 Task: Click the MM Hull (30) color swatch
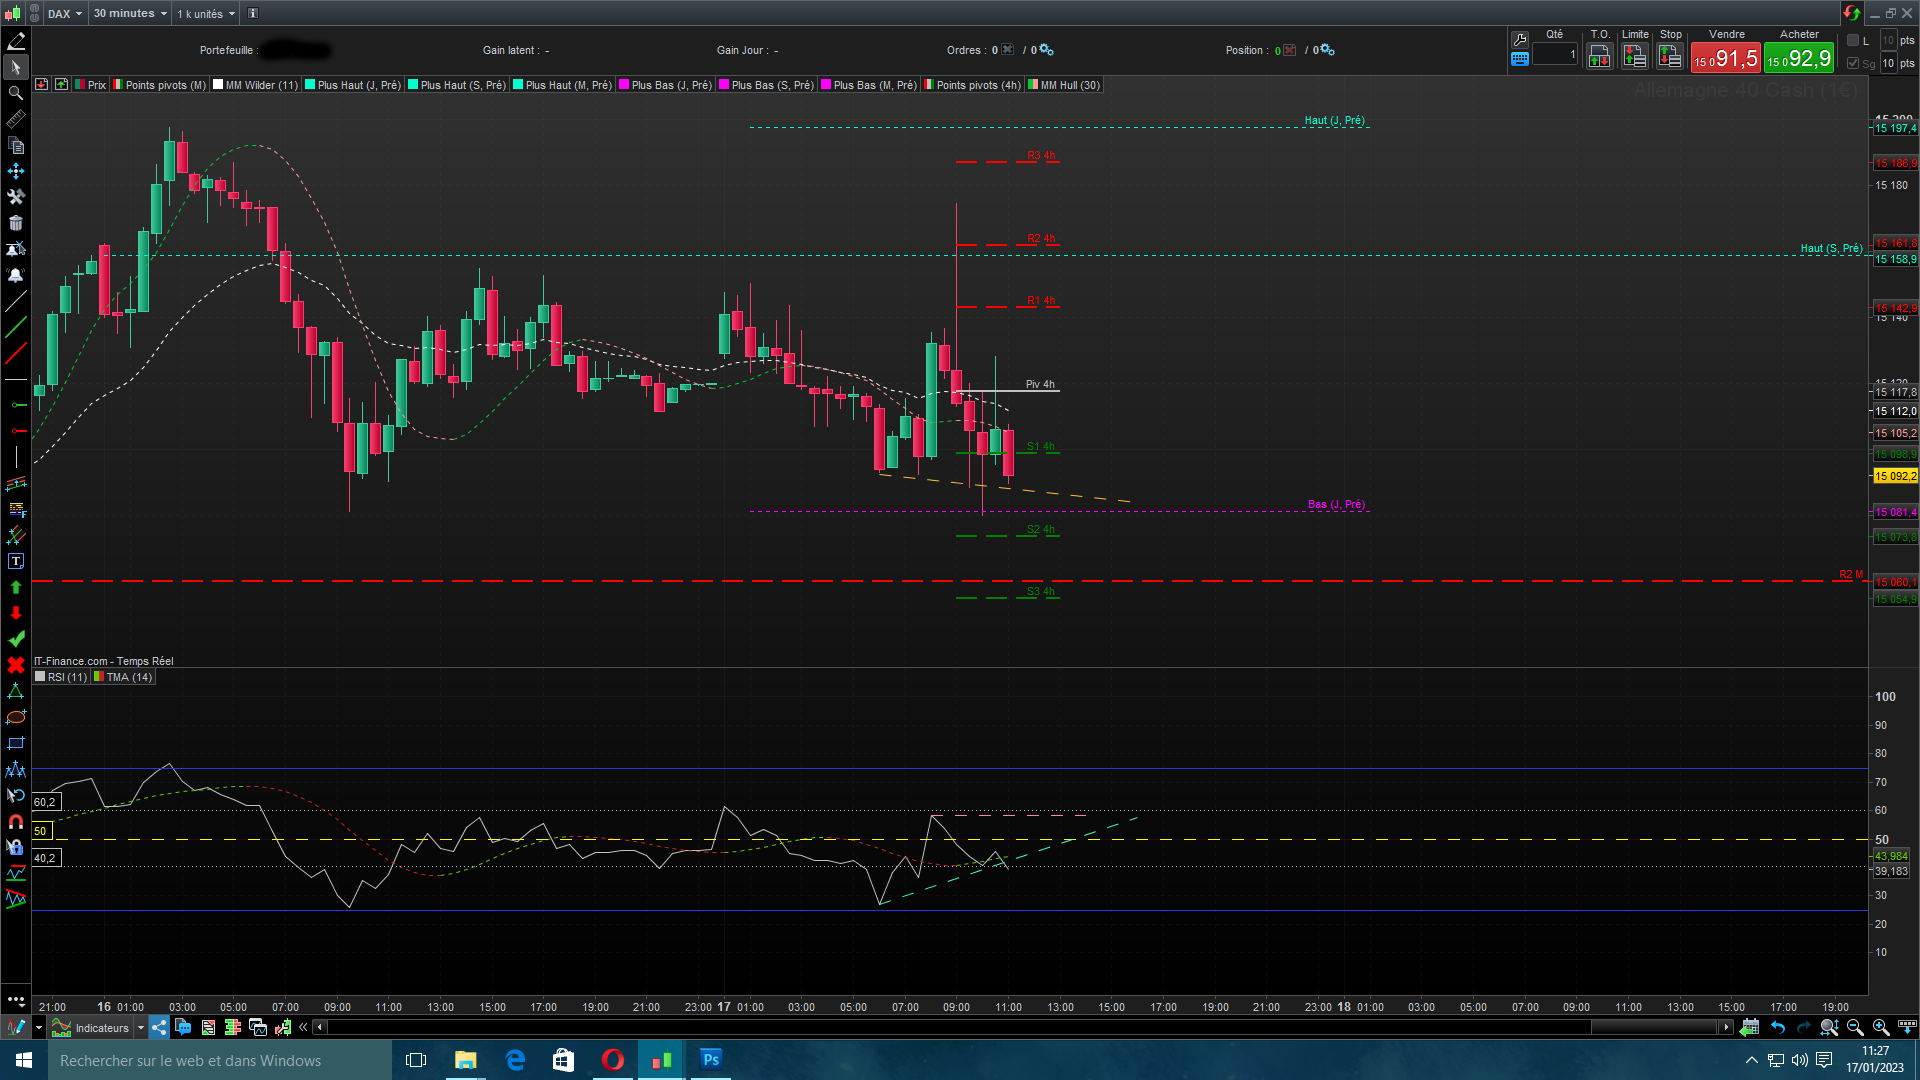1033,85
